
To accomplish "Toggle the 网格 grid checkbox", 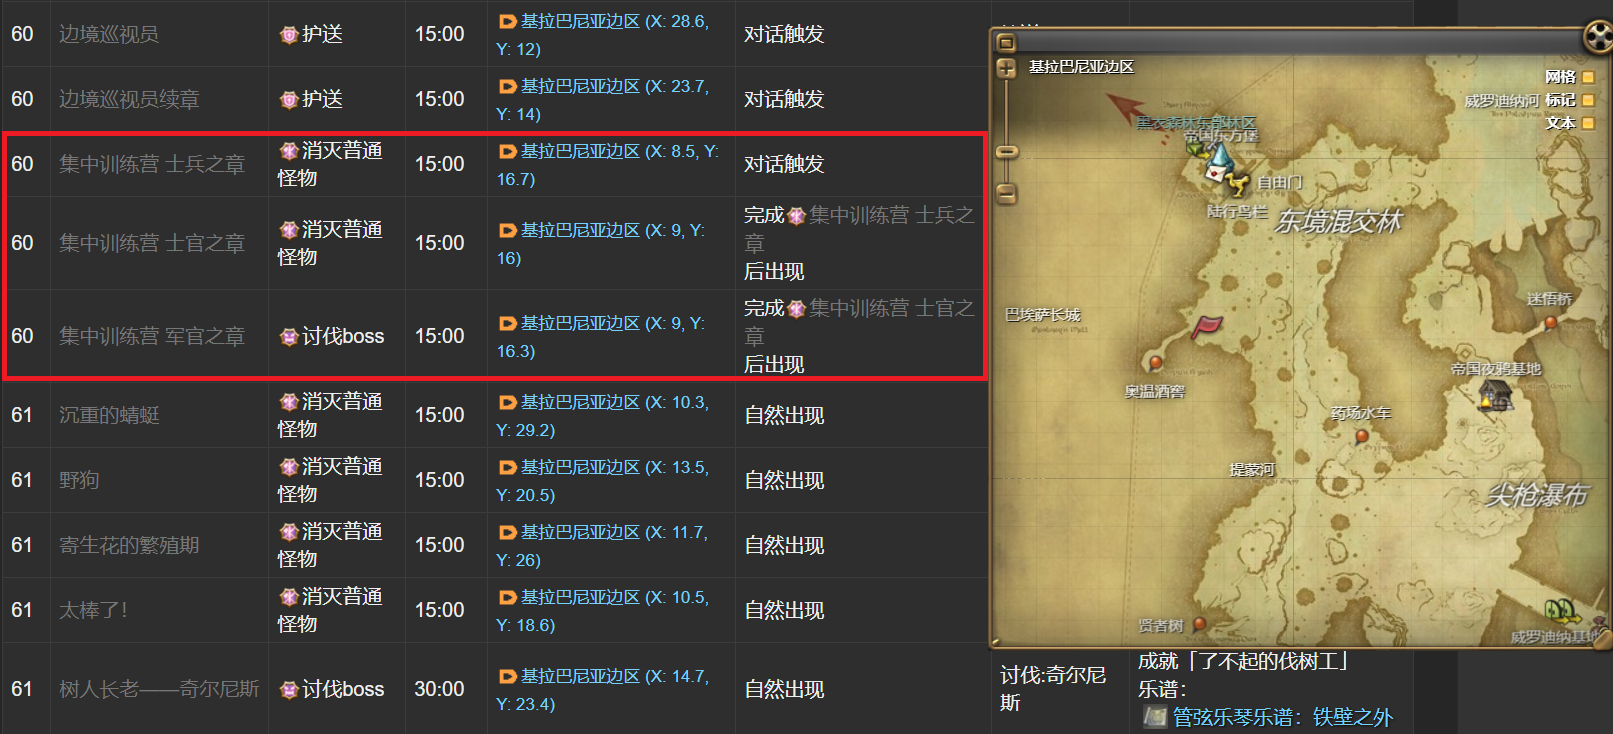I will coord(1588,77).
